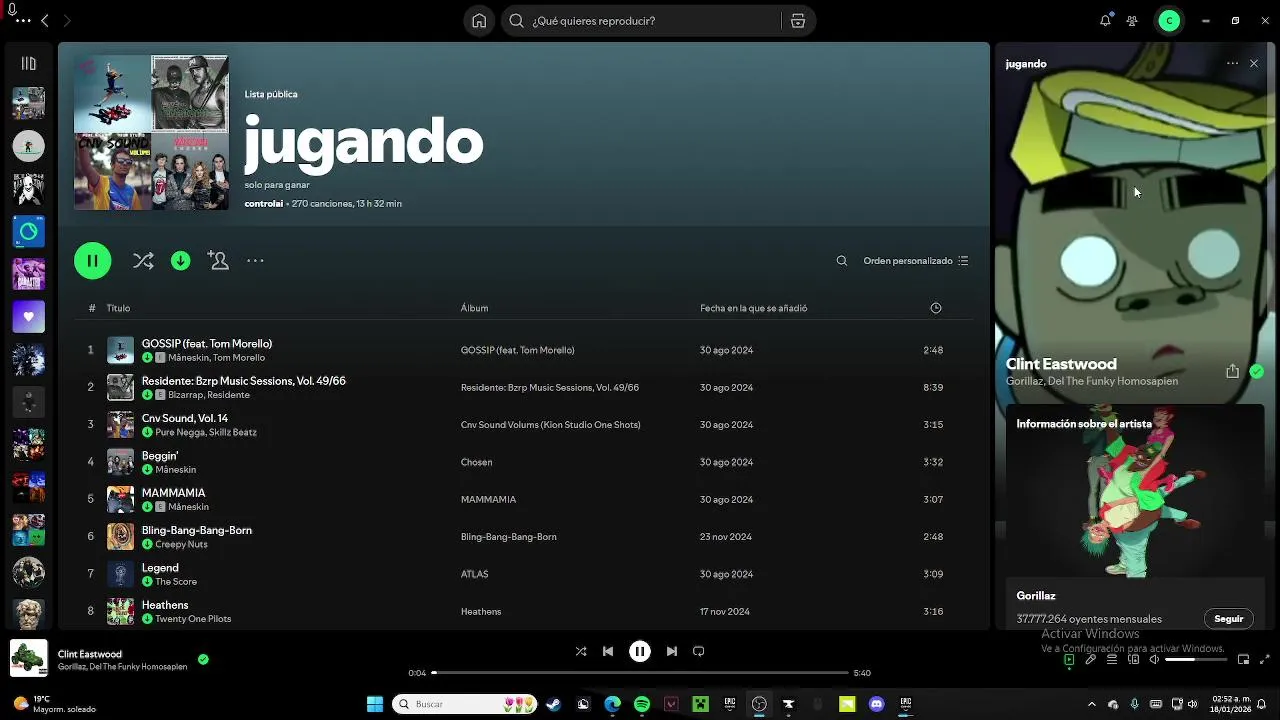This screenshot has width=1280, height=720.
Task: Show hidden system tray icons
Action: (x=1091, y=704)
